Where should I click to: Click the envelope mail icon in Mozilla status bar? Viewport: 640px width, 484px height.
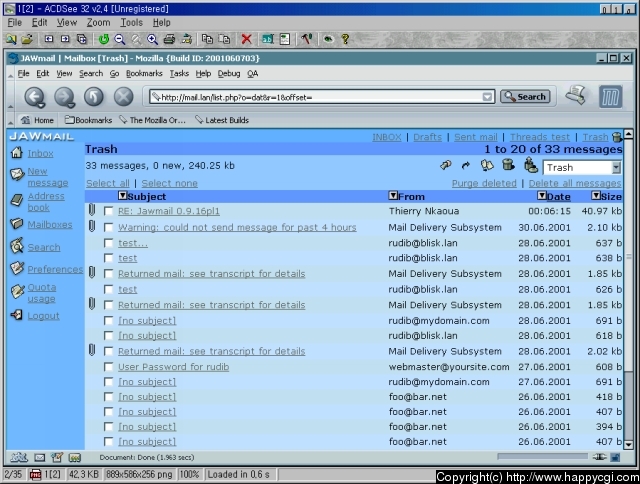pyautogui.click(x=40, y=457)
